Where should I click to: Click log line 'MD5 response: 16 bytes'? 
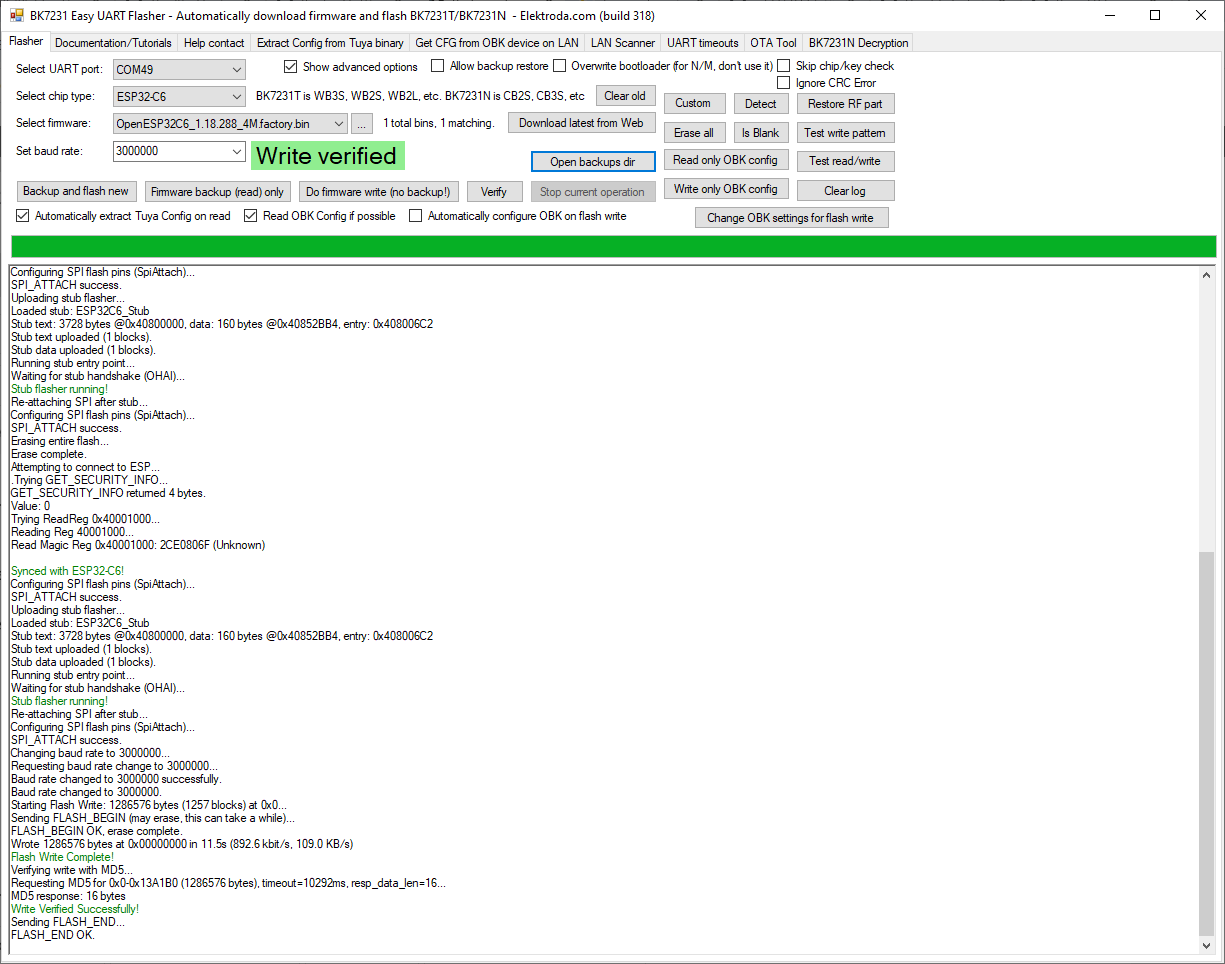pyautogui.click(x=68, y=896)
